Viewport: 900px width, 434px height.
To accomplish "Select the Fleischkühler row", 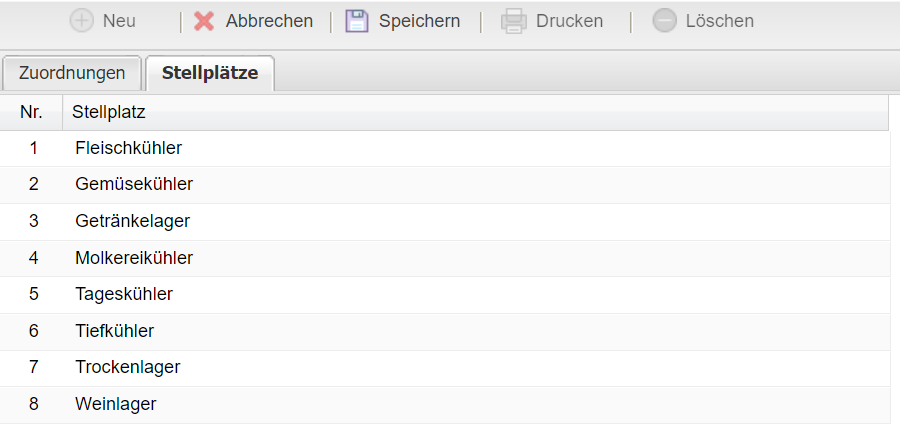I will coord(128,148).
